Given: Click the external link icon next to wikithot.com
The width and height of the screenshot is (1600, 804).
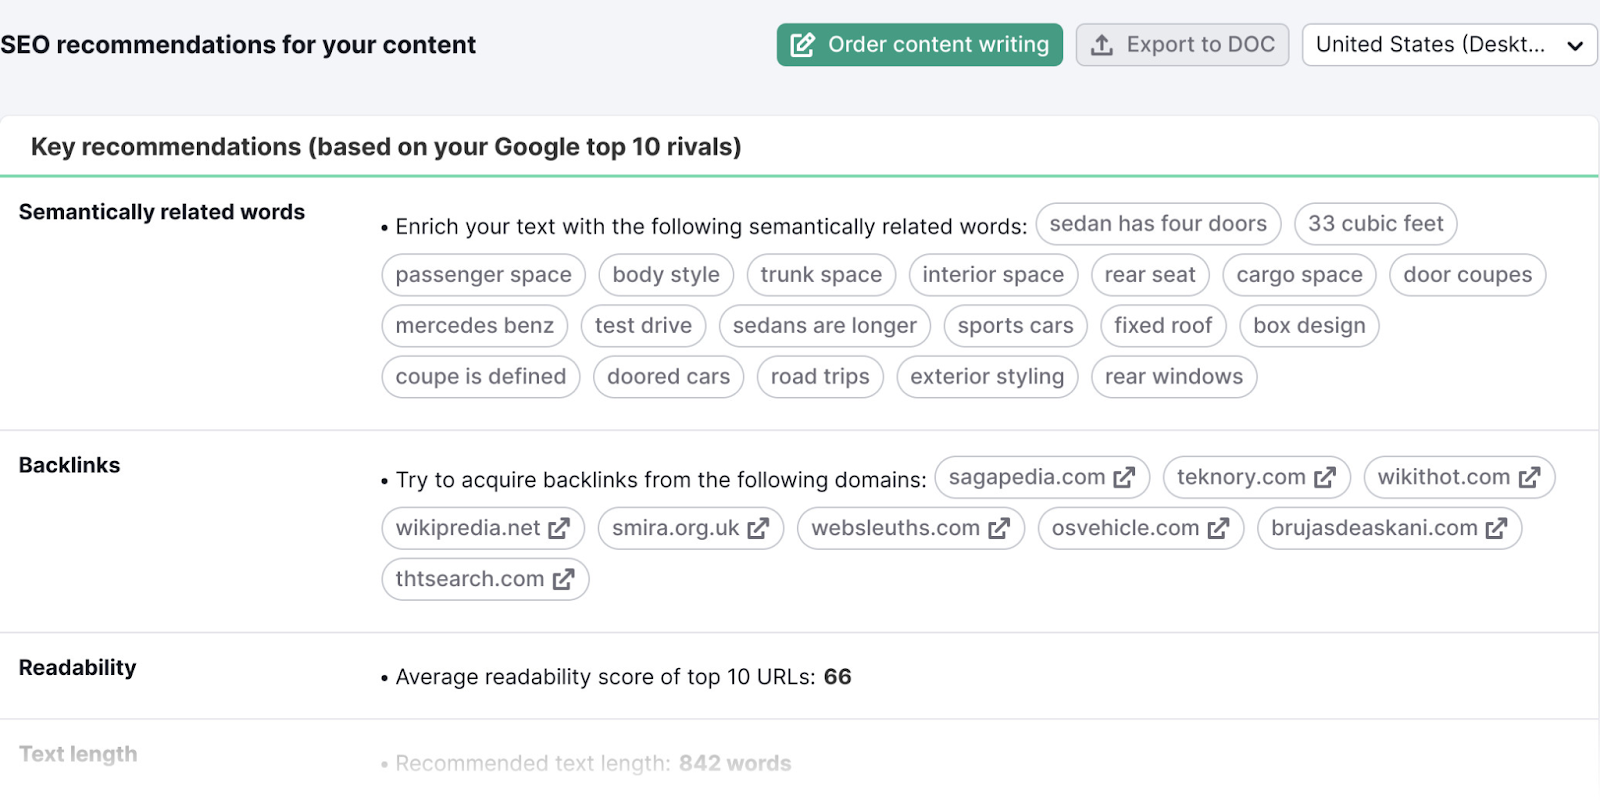Looking at the screenshot, I should pos(1529,478).
